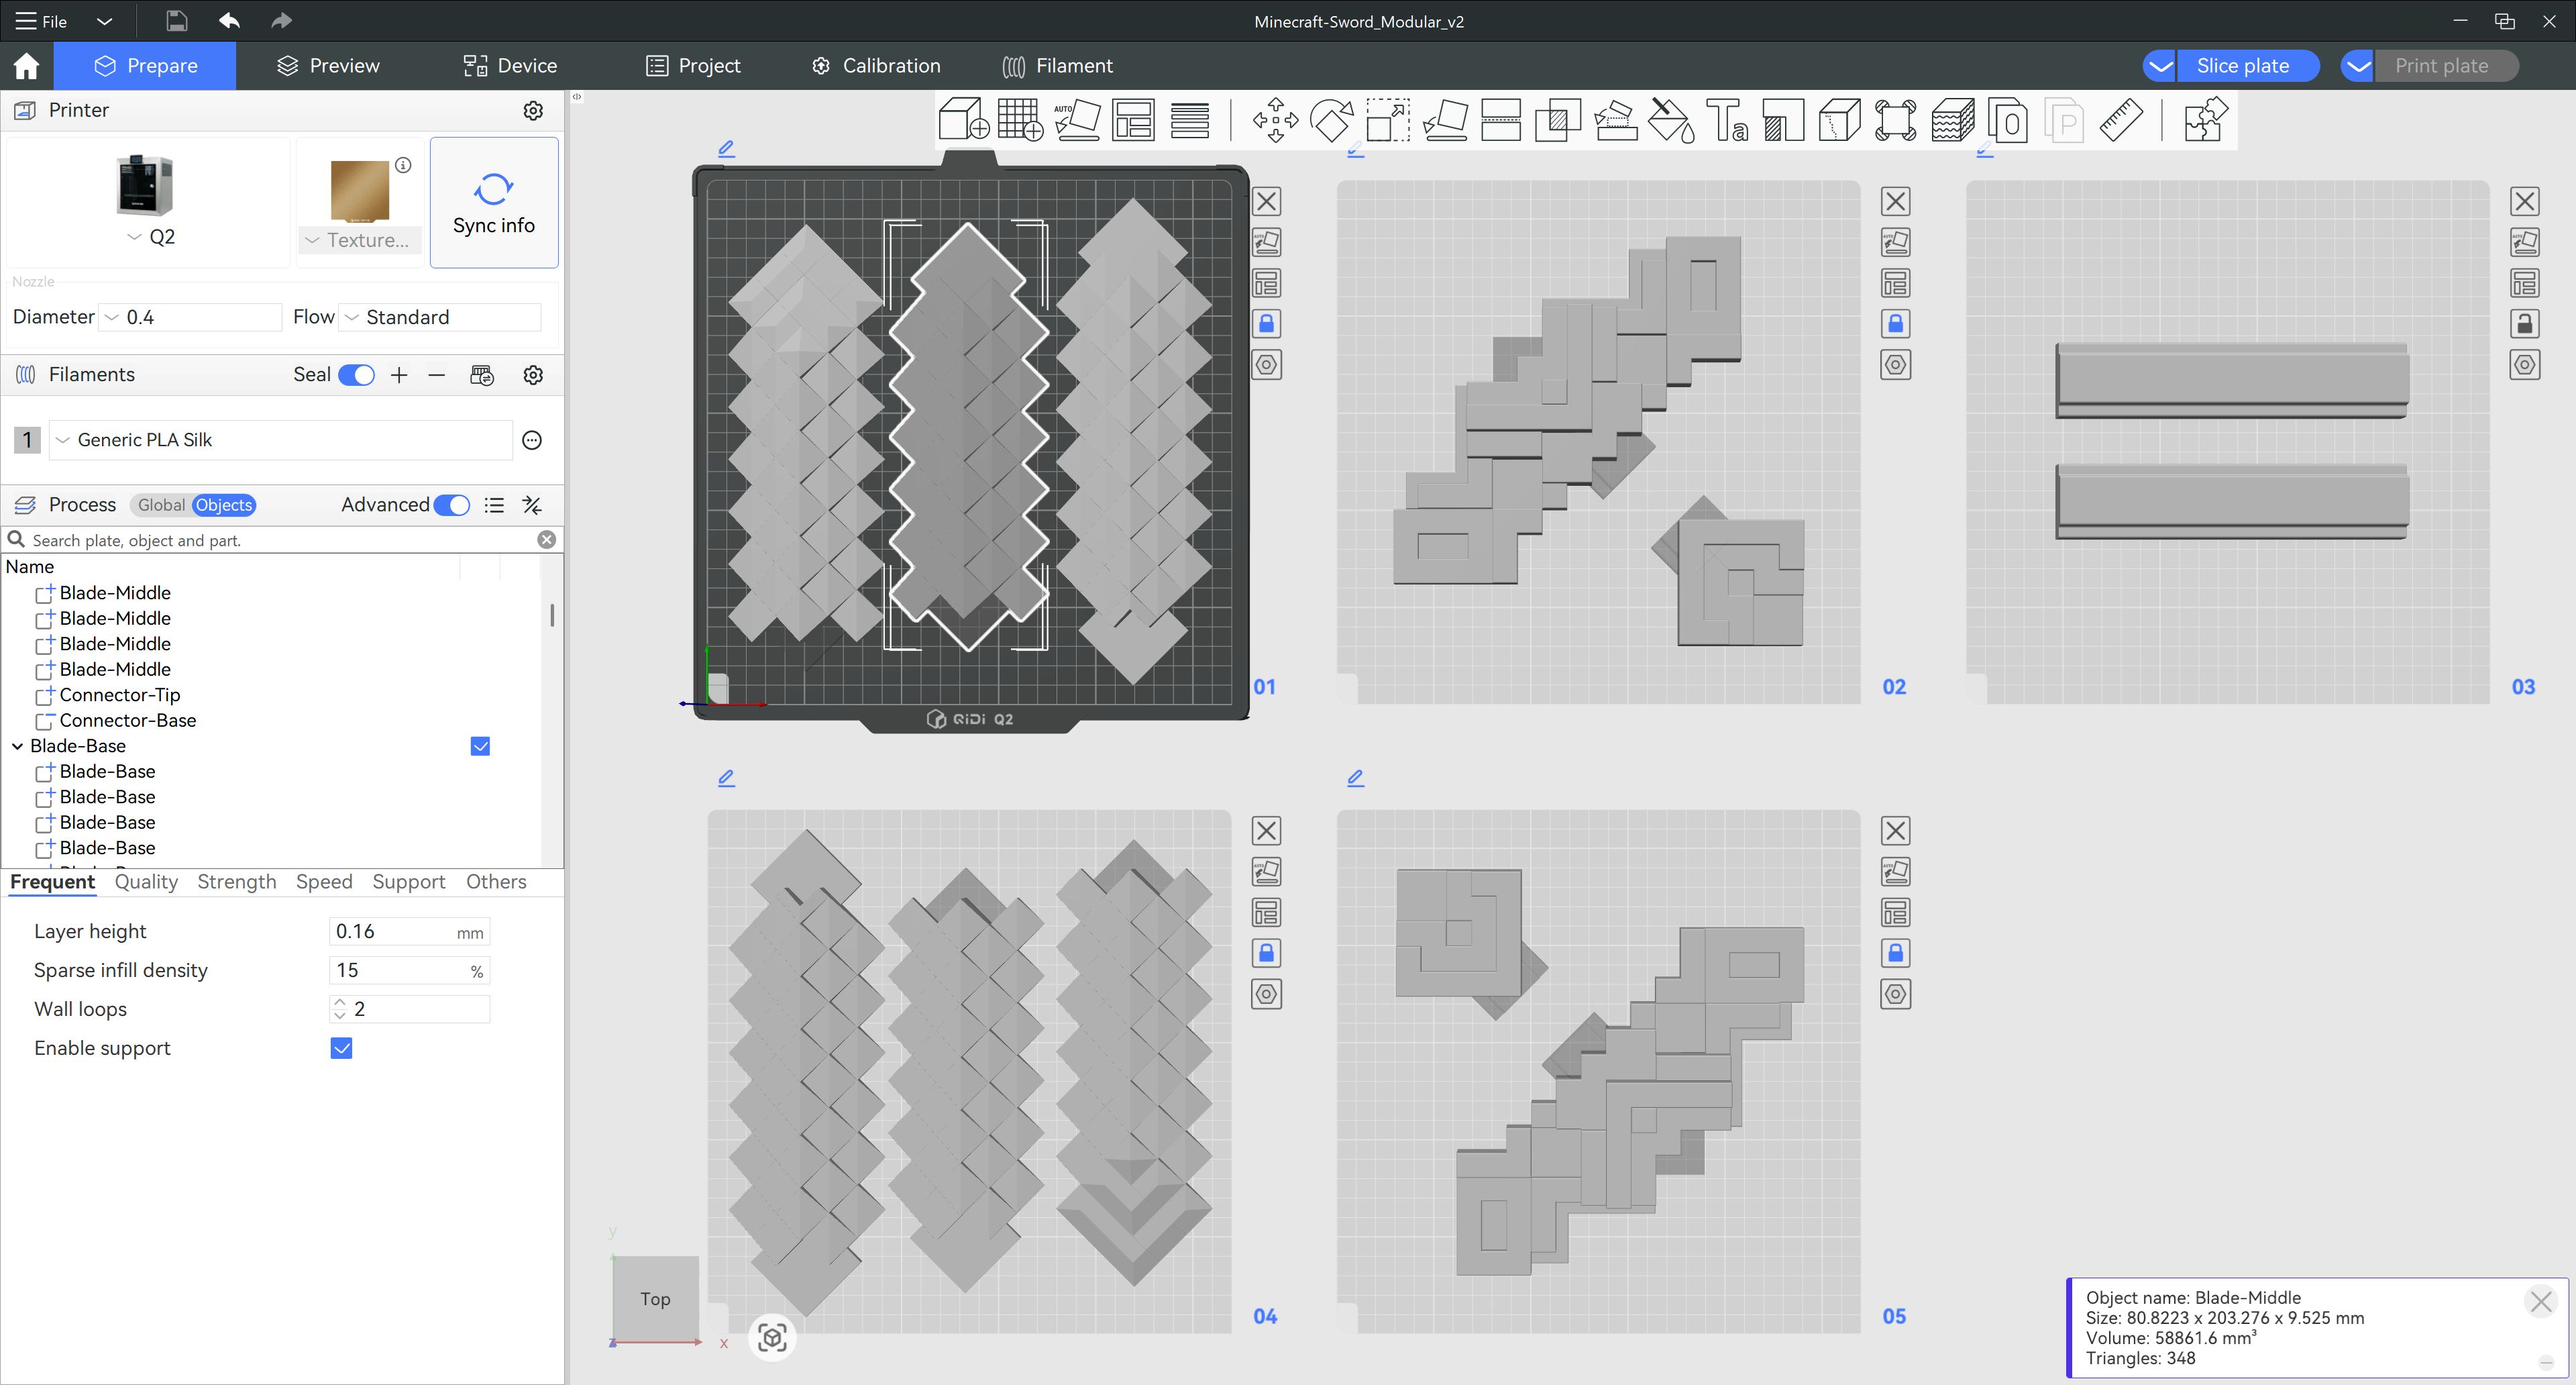Switch to the Support settings tab

409,882
